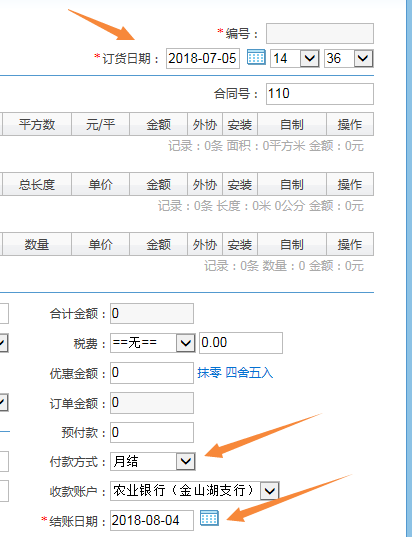Image resolution: width=412 pixels, height=537 pixels.
Task: Open the 收款账户 bank account dropdown
Action: point(195,491)
